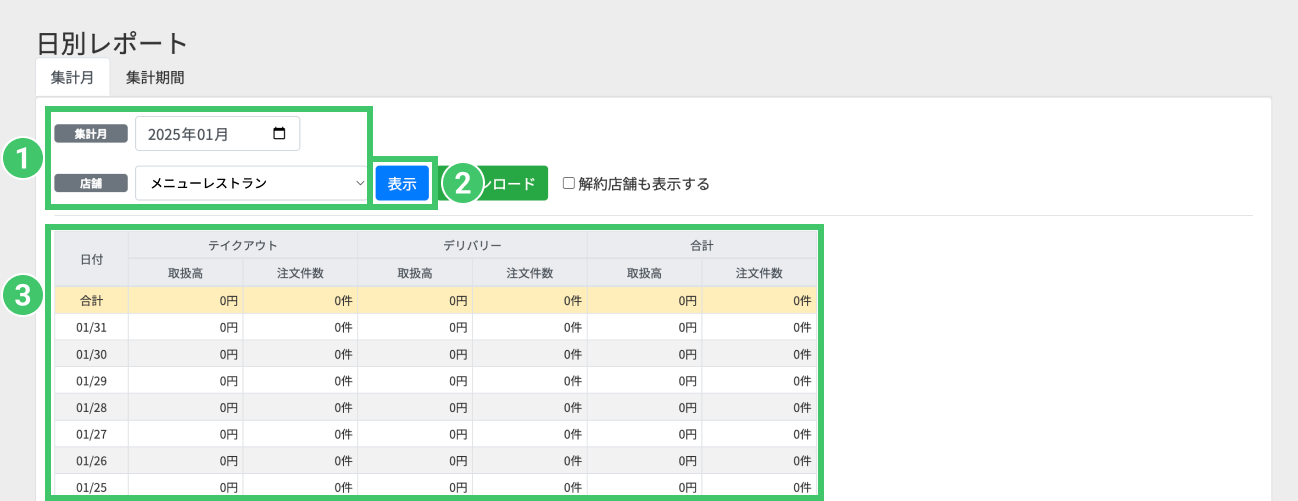
Task: Expand the メニューレストラン store dropdown
Action: [252, 183]
